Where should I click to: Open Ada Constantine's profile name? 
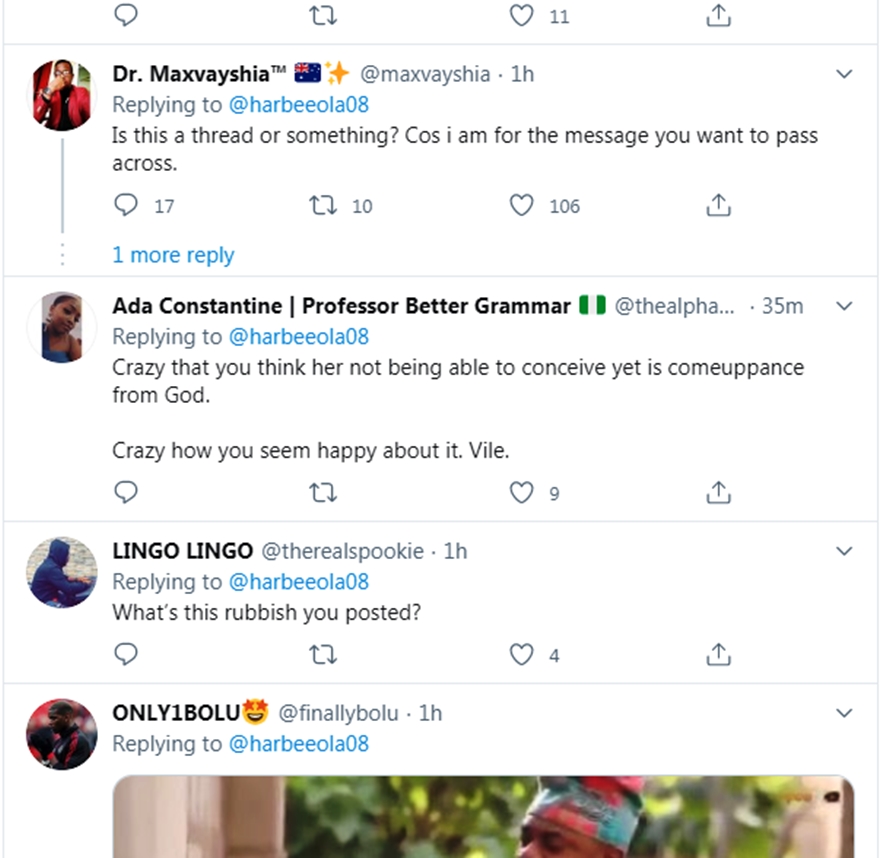[x=340, y=306]
